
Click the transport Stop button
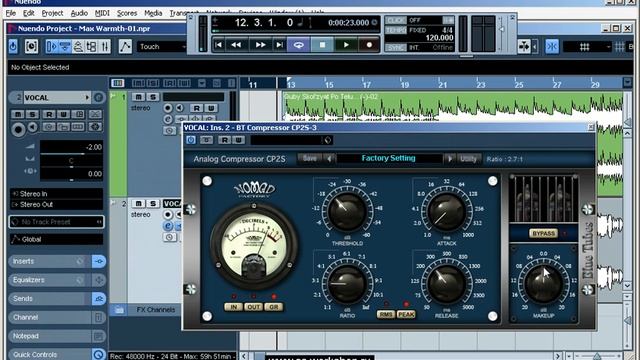click(322, 45)
